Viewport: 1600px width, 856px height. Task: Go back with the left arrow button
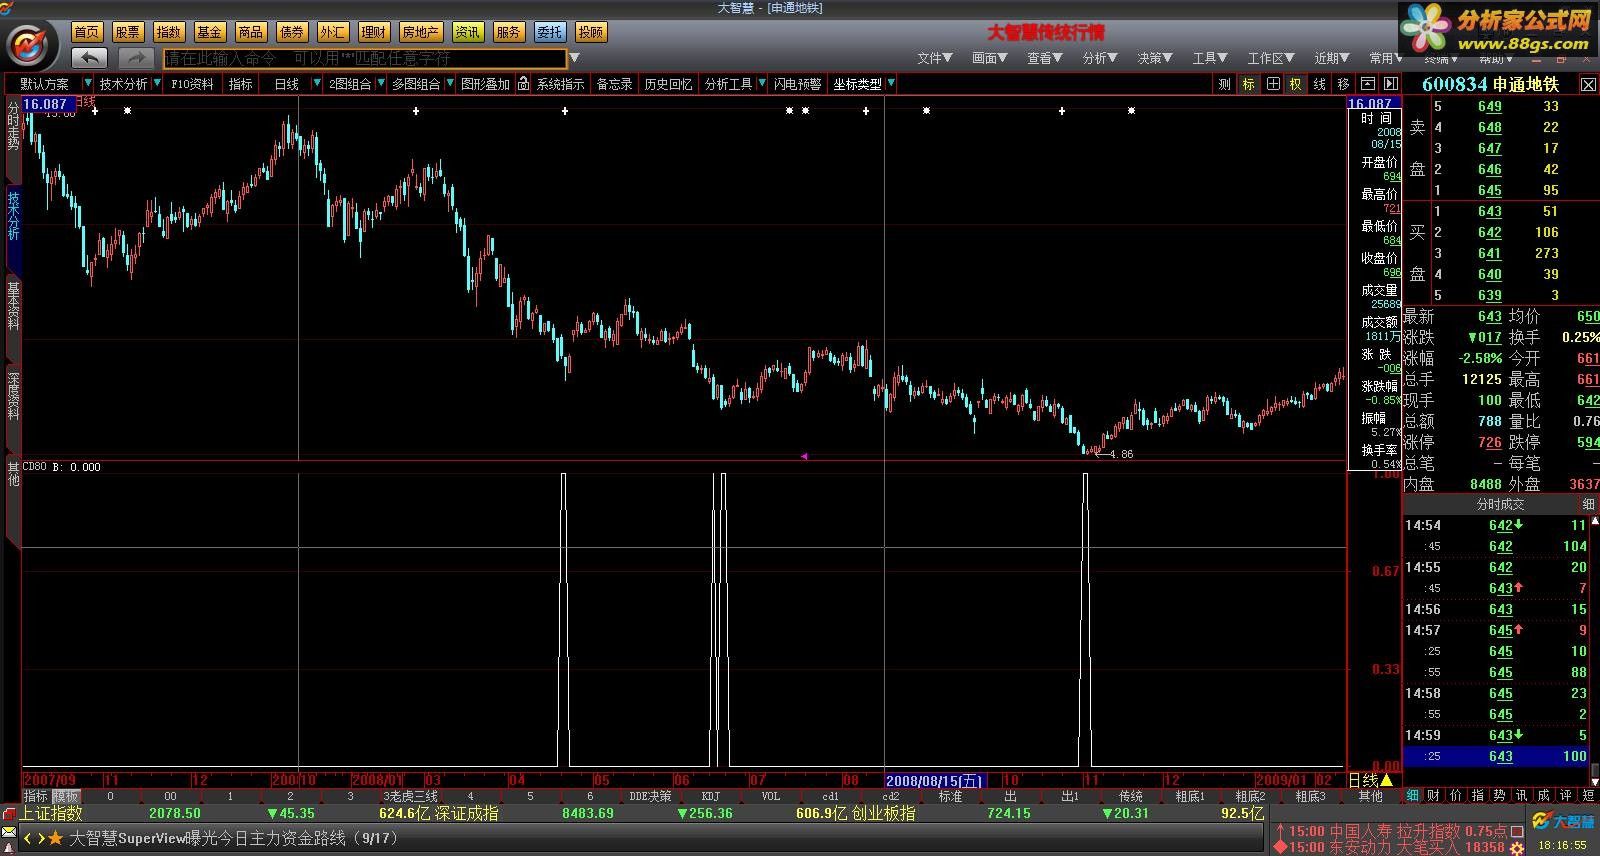91,58
